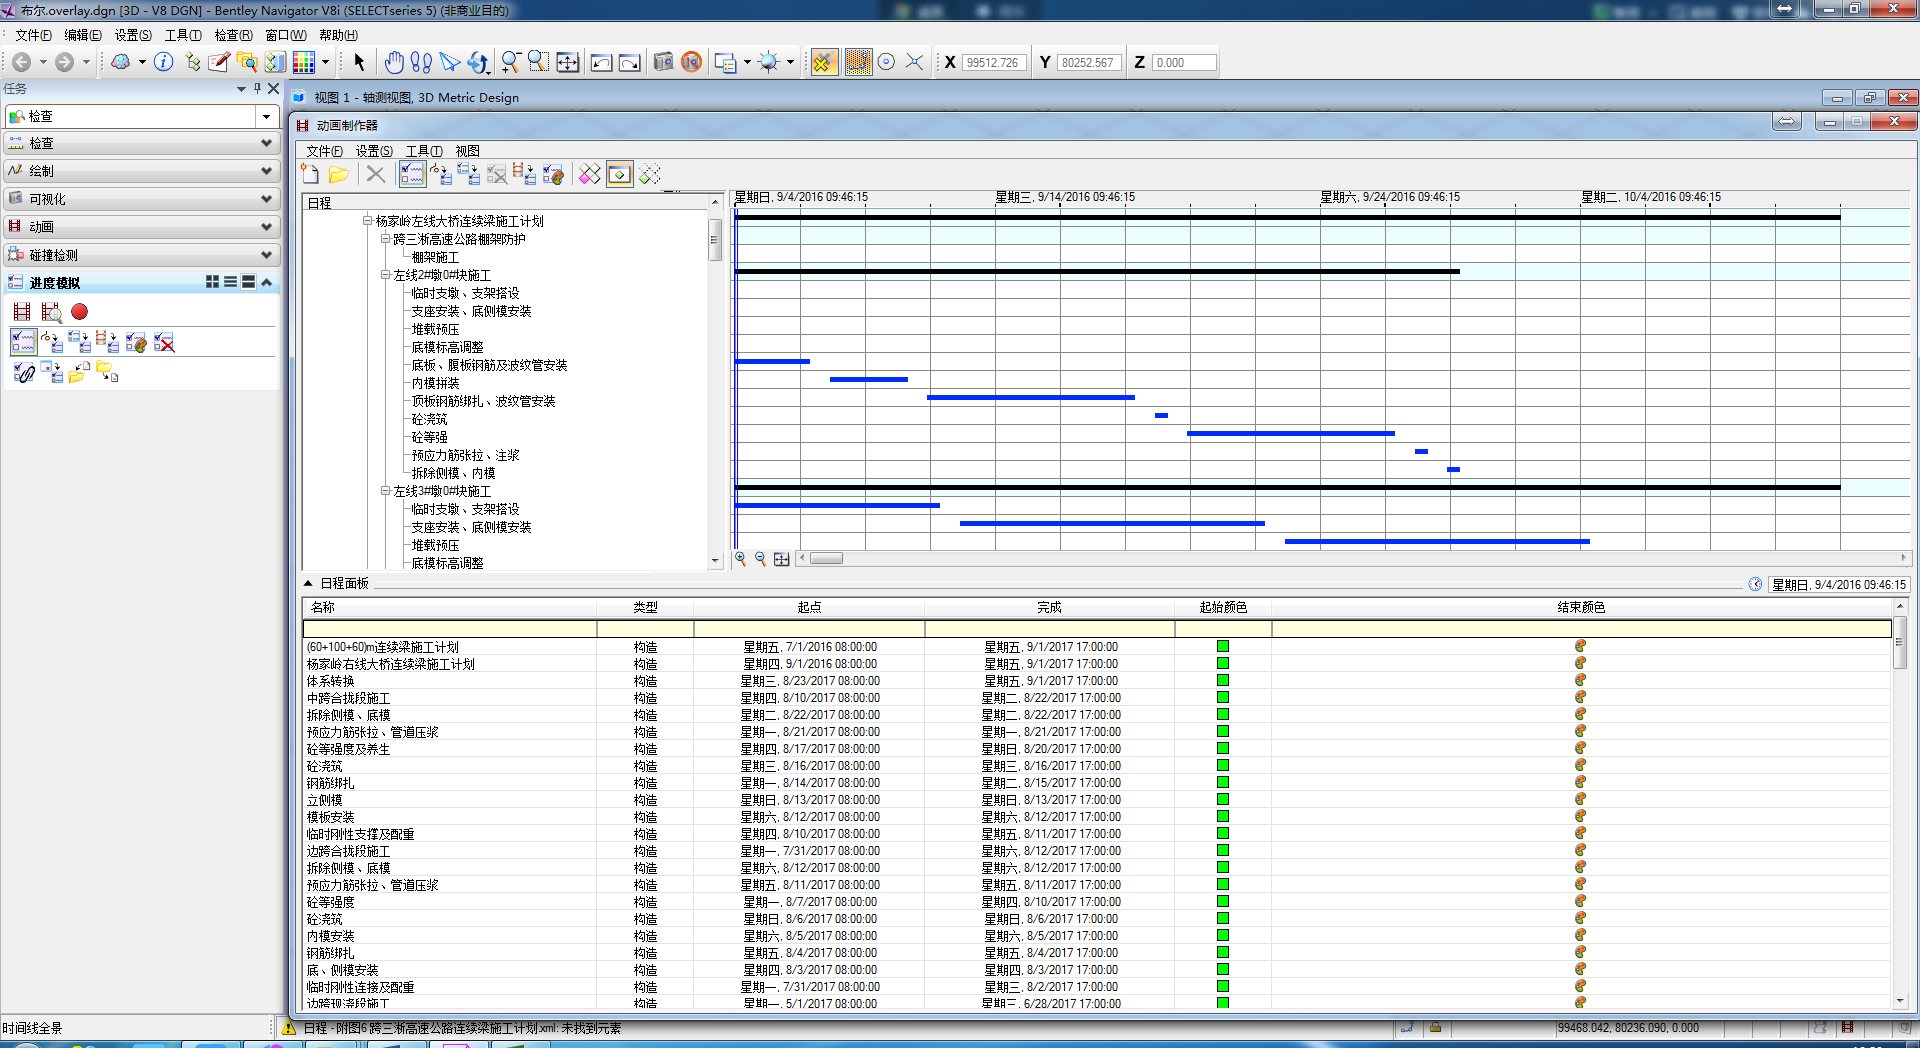
Task: Open the 检查(R) menu in main menubar
Action: click(x=233, y=35)
